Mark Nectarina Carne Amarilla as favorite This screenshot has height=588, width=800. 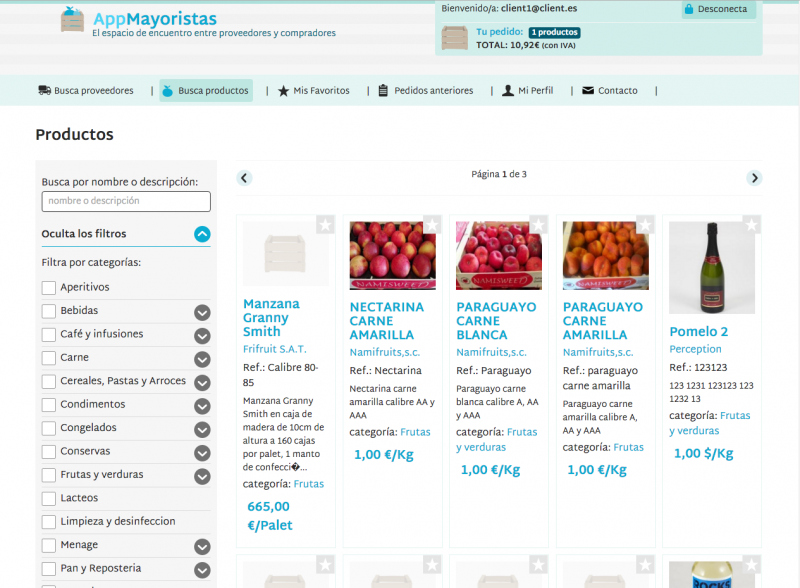pyautogui.click(x=432, y=225)
